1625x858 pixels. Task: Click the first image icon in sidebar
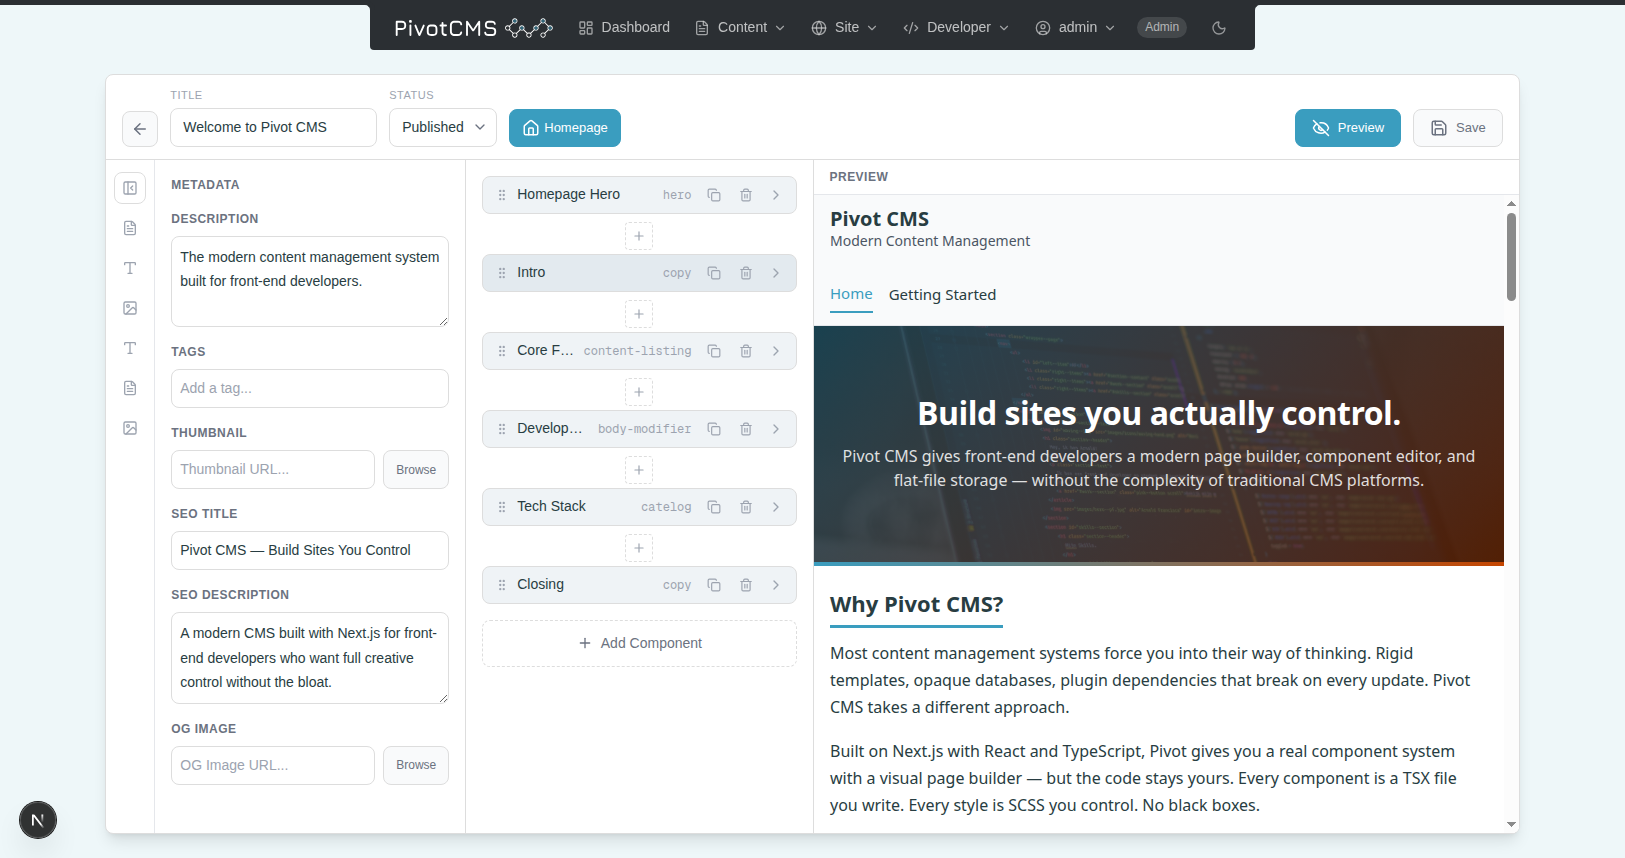click(x=130, y=308)
